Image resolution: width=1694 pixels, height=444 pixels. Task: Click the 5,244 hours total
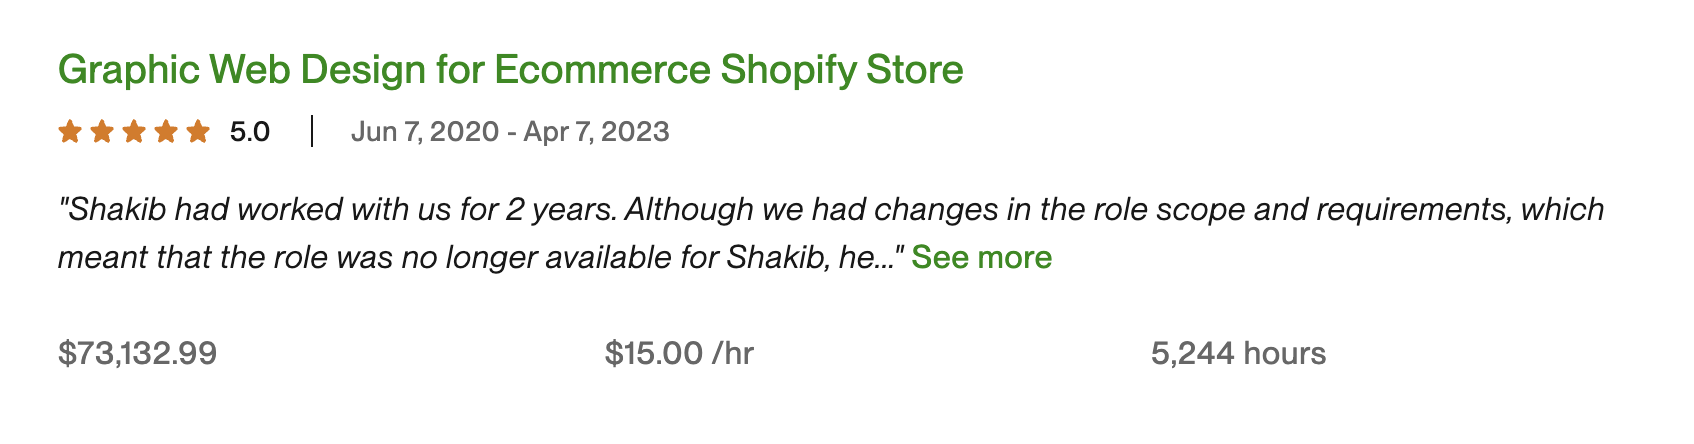(x=1238, y=353)
